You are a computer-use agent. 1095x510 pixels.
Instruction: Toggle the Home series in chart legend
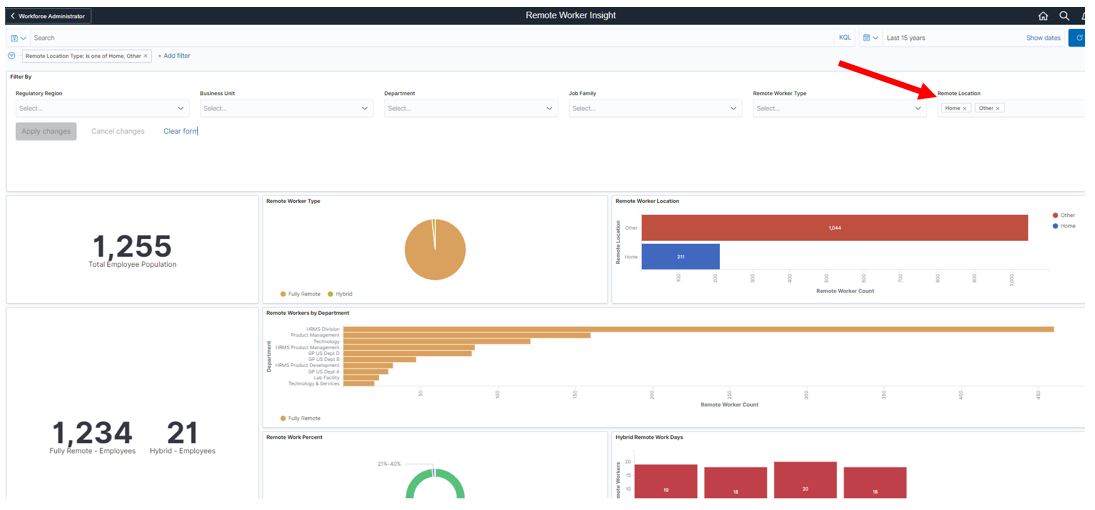click(1067, 226)
